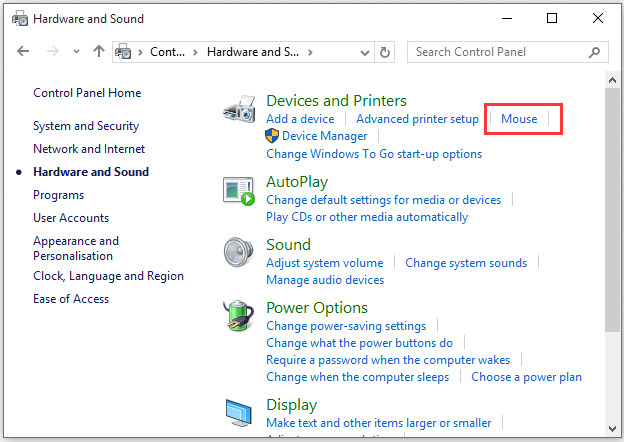Image resolution: width=624 pixels, height=442 pixels.
Task: Open Power Options heading
Action: pos(317,308)
